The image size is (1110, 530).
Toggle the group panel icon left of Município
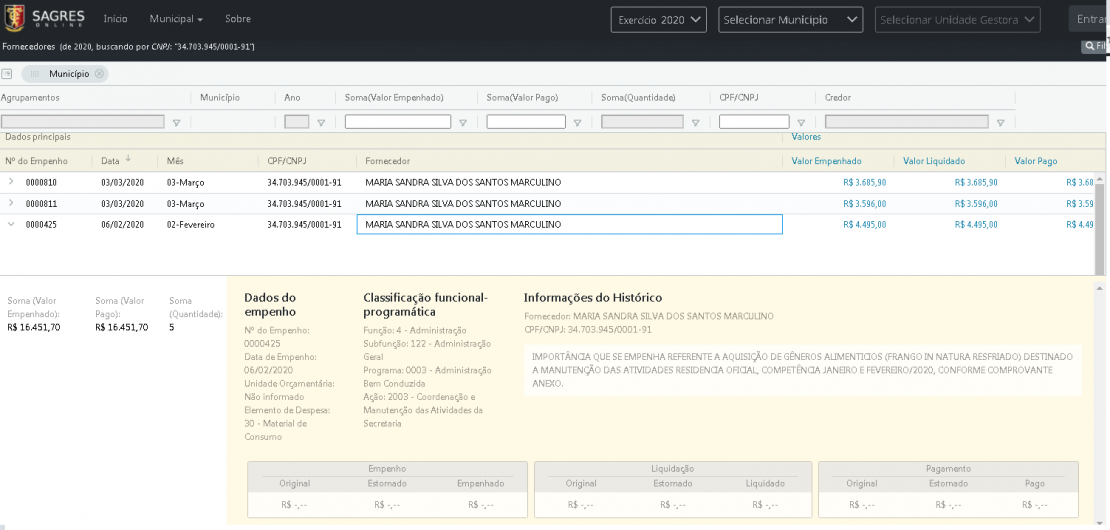7,74
